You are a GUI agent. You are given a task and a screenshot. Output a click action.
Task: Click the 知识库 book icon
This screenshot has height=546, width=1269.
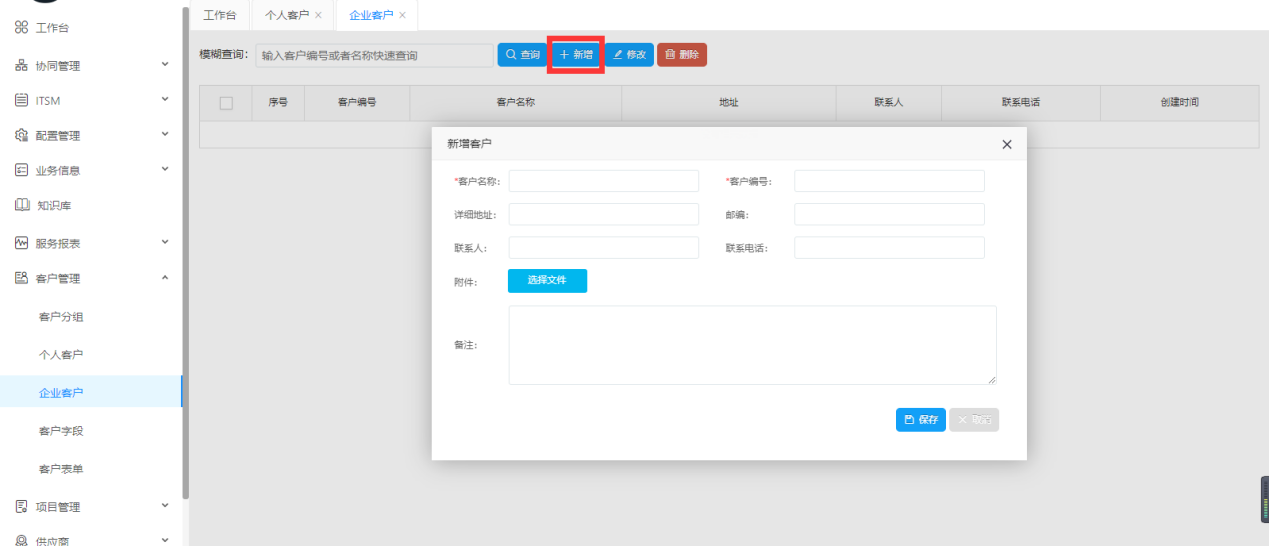point(21,206)
